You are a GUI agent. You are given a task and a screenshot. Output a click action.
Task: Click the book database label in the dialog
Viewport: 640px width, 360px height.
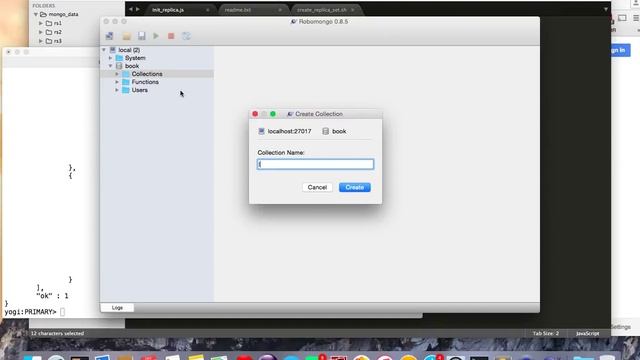[x=339, y=131]
